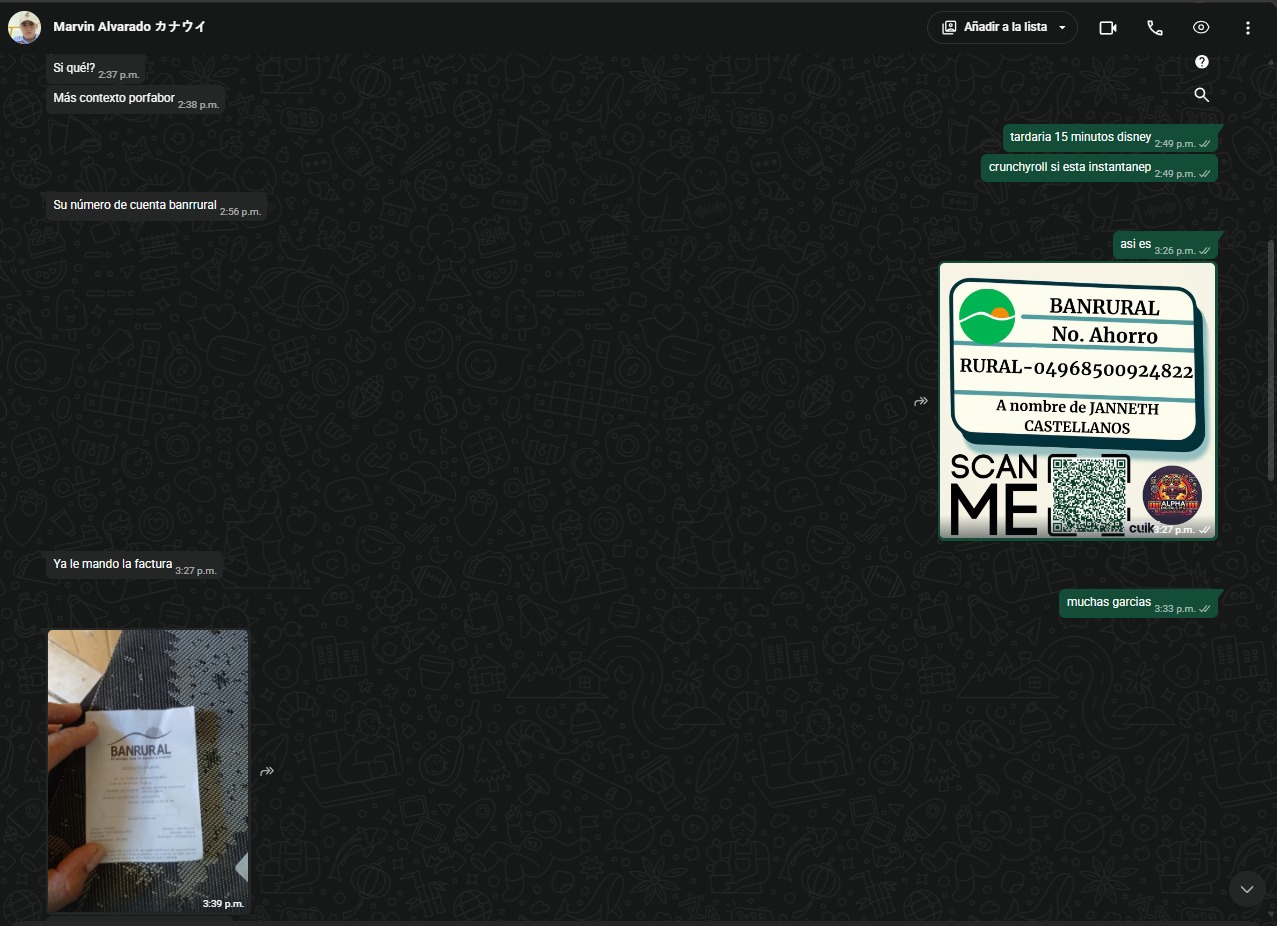Image resolution: width=1277 pixels, height=926 pixels.
Task: Open the three-dot options menu
Action: 1247,28
